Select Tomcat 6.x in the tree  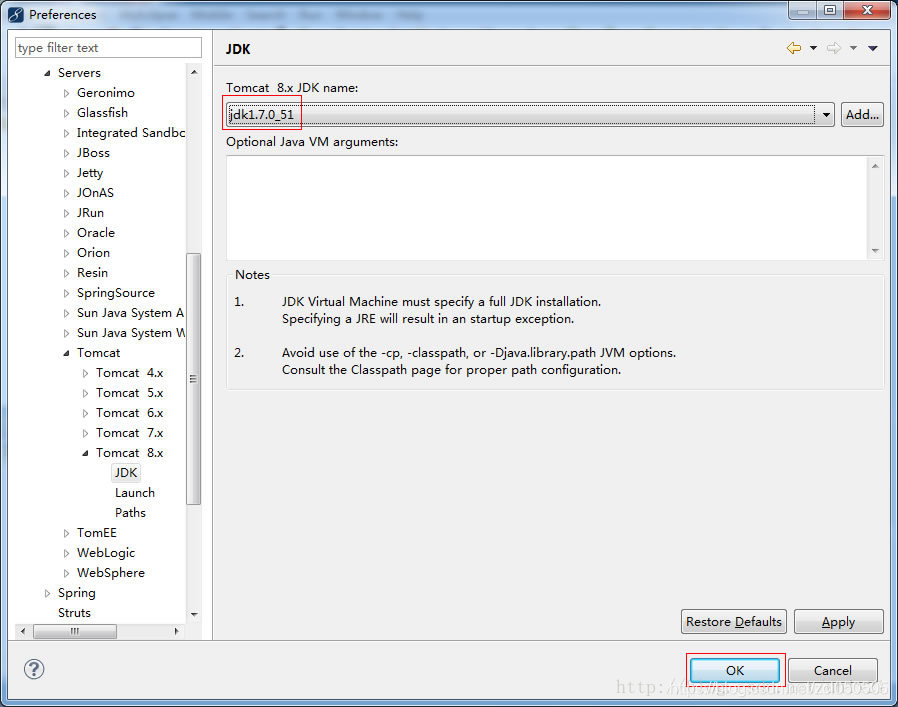coord(129,413)
